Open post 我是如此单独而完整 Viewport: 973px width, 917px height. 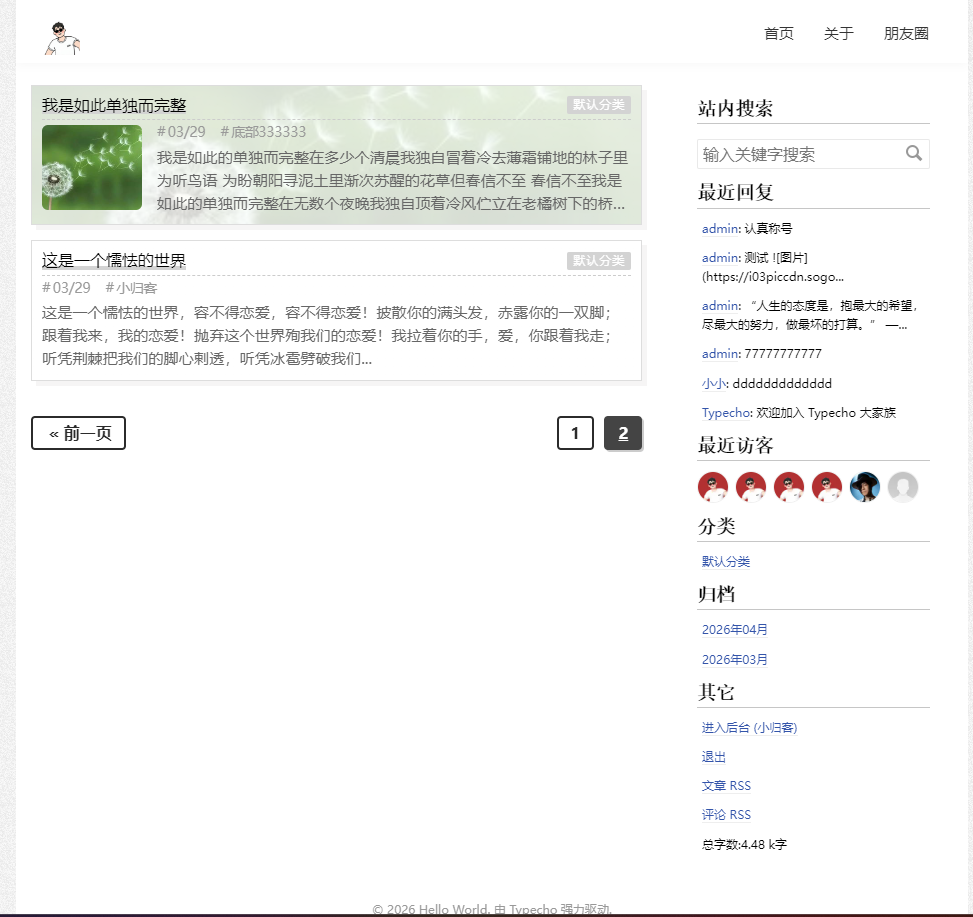click(x=114, y=106)
